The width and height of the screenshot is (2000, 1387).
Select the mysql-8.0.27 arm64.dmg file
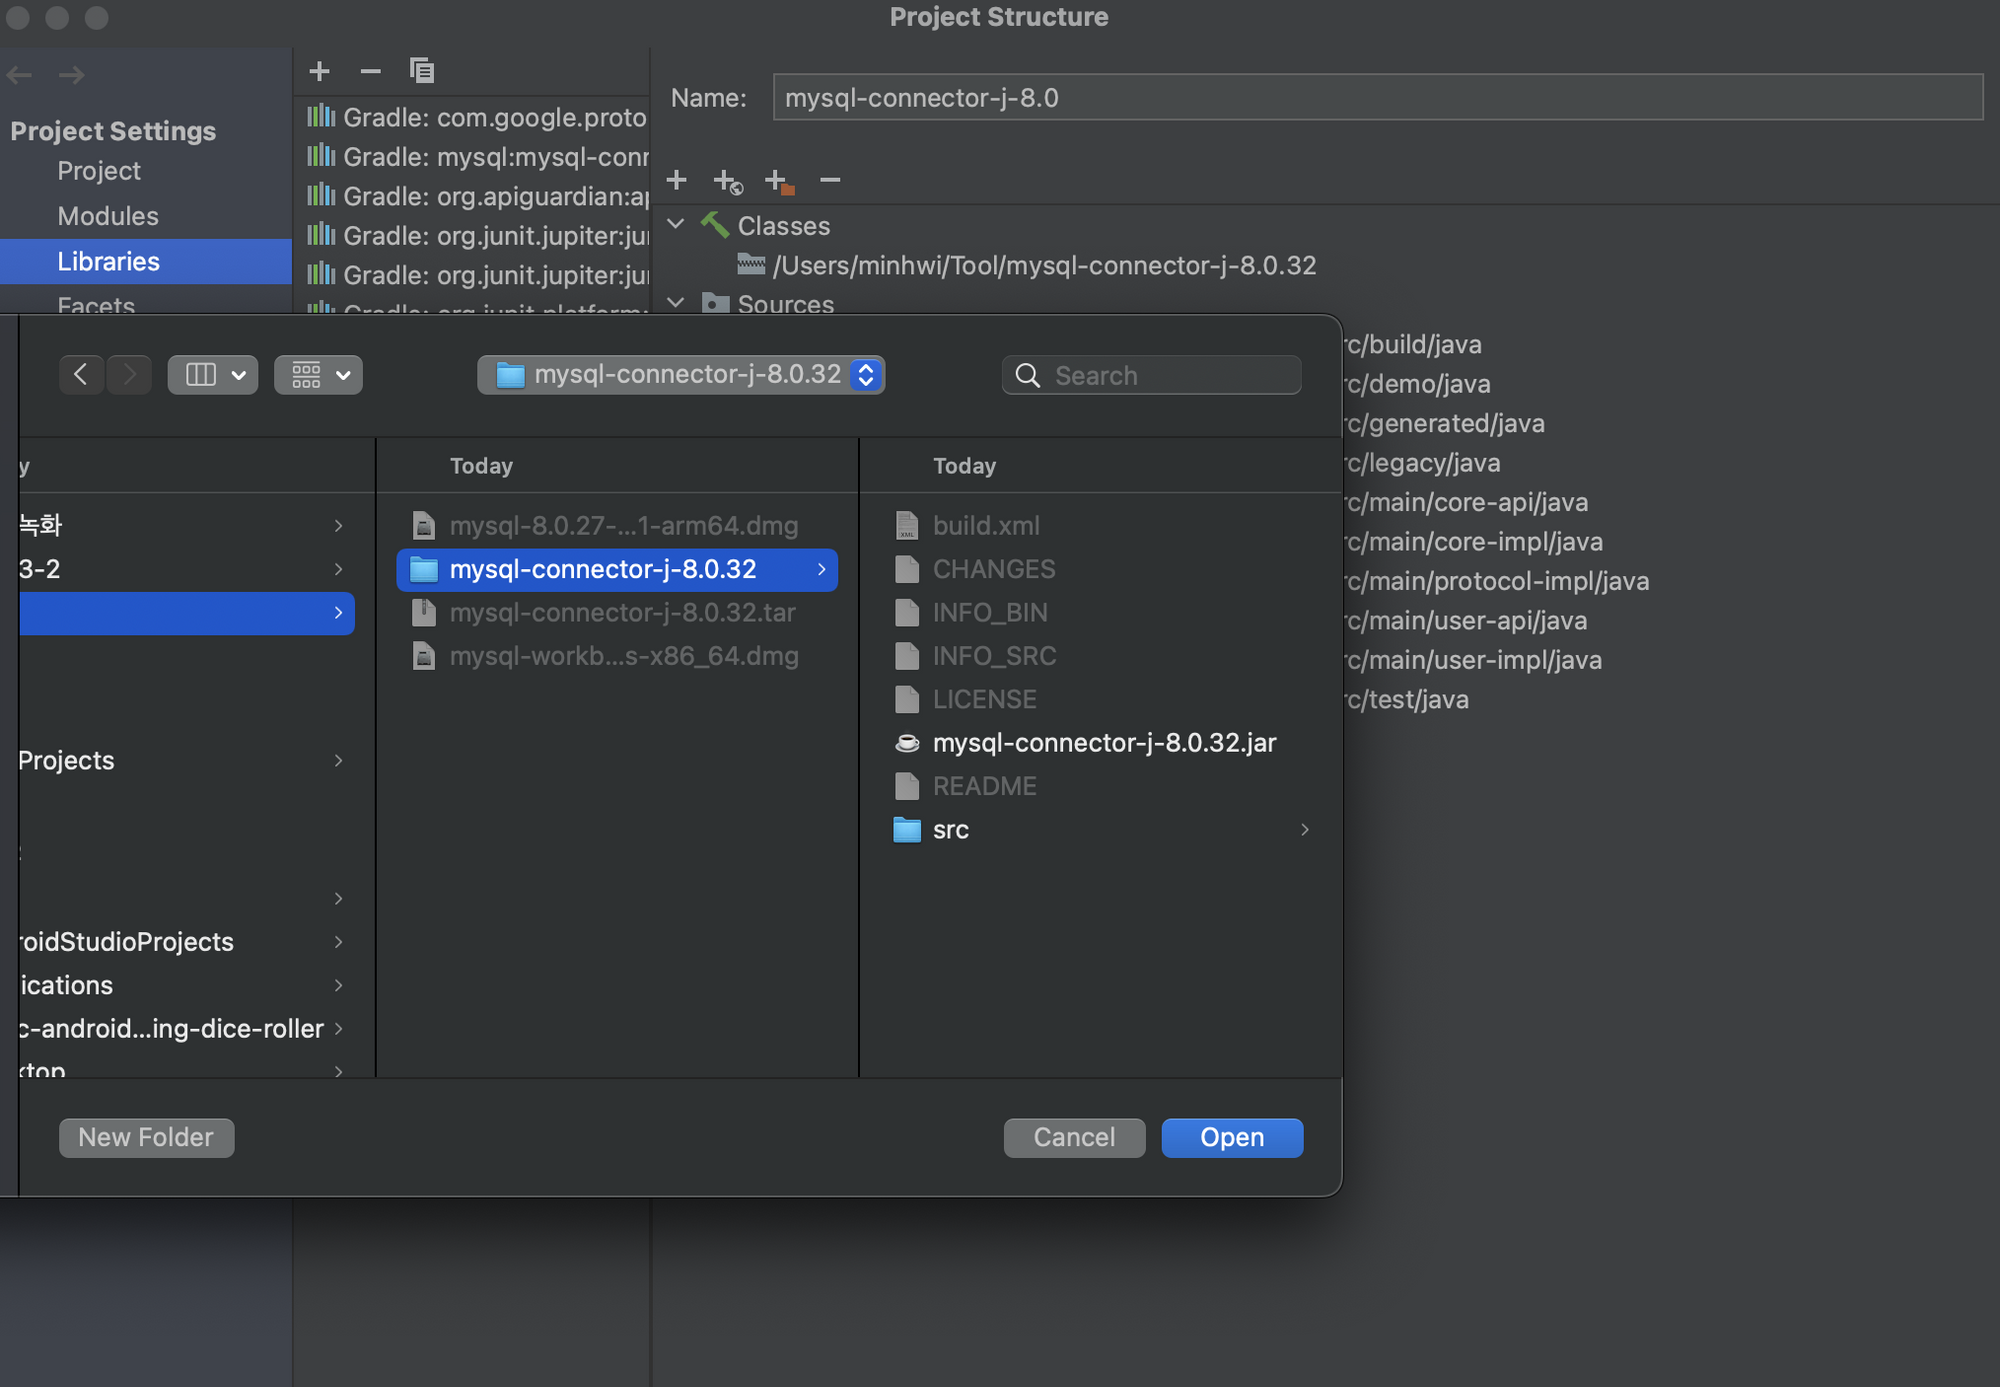click(x=617, y=526)
